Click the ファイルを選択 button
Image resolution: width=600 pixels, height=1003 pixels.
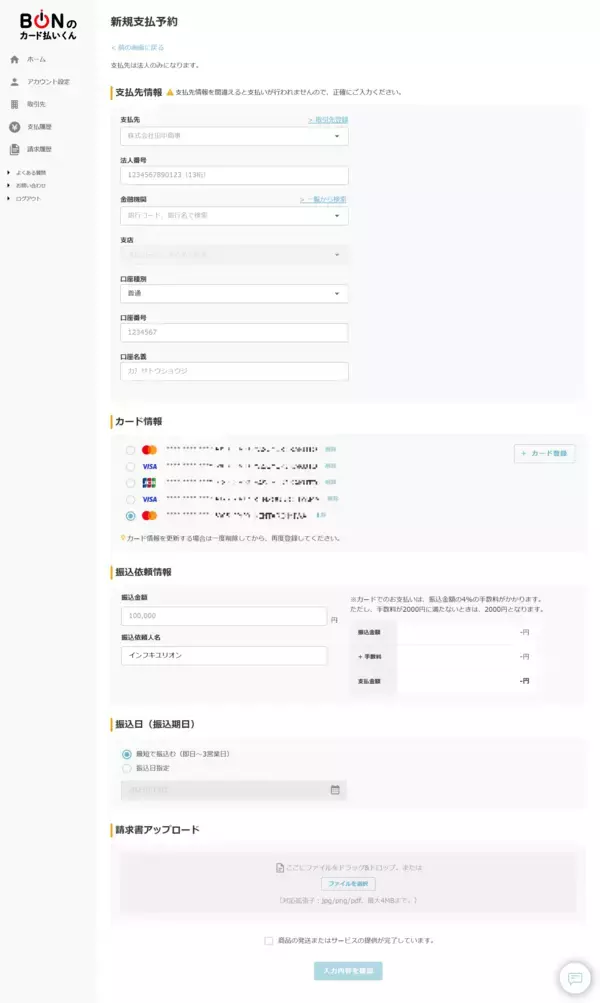pos(348,884)
